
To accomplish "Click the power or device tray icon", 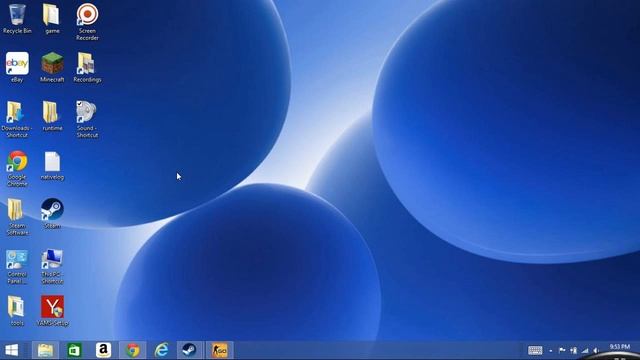I will [574, 350].
